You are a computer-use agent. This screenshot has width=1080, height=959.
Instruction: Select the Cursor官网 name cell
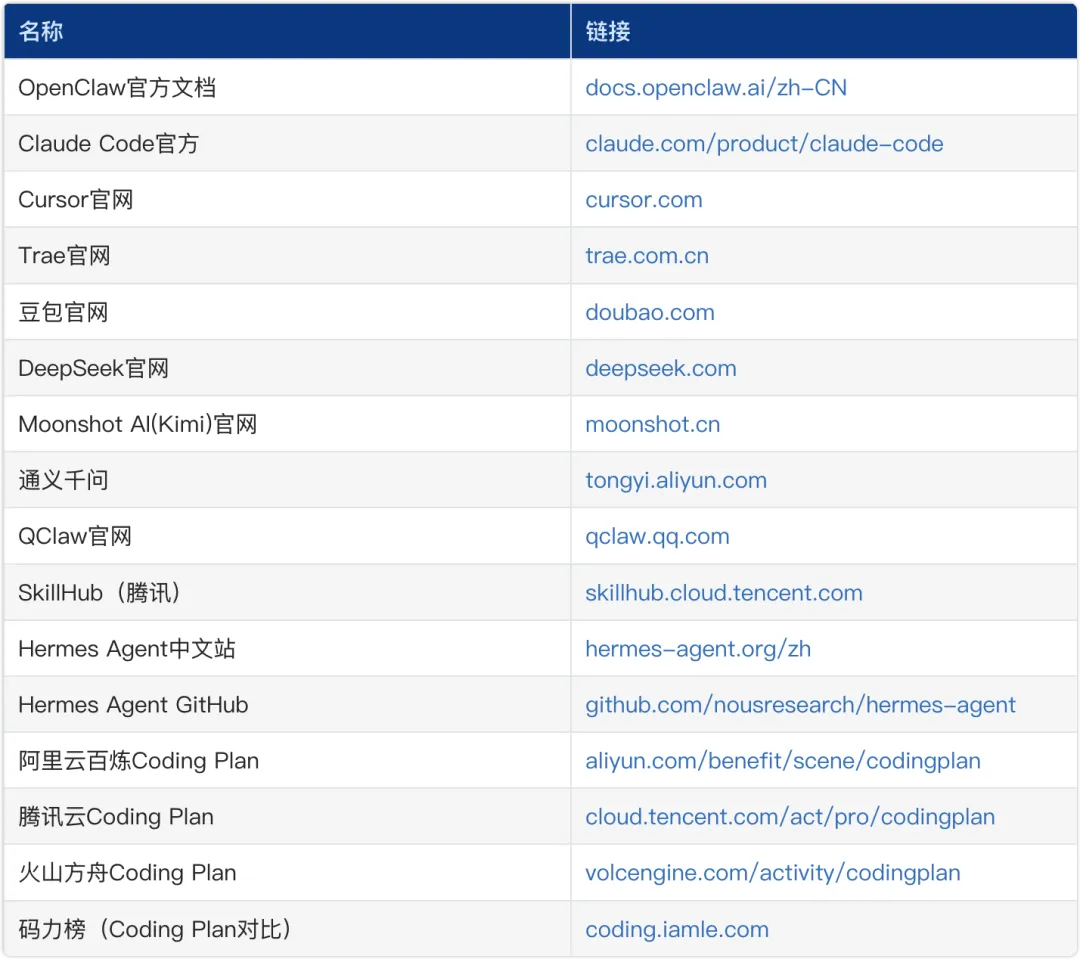click(287, 200)
